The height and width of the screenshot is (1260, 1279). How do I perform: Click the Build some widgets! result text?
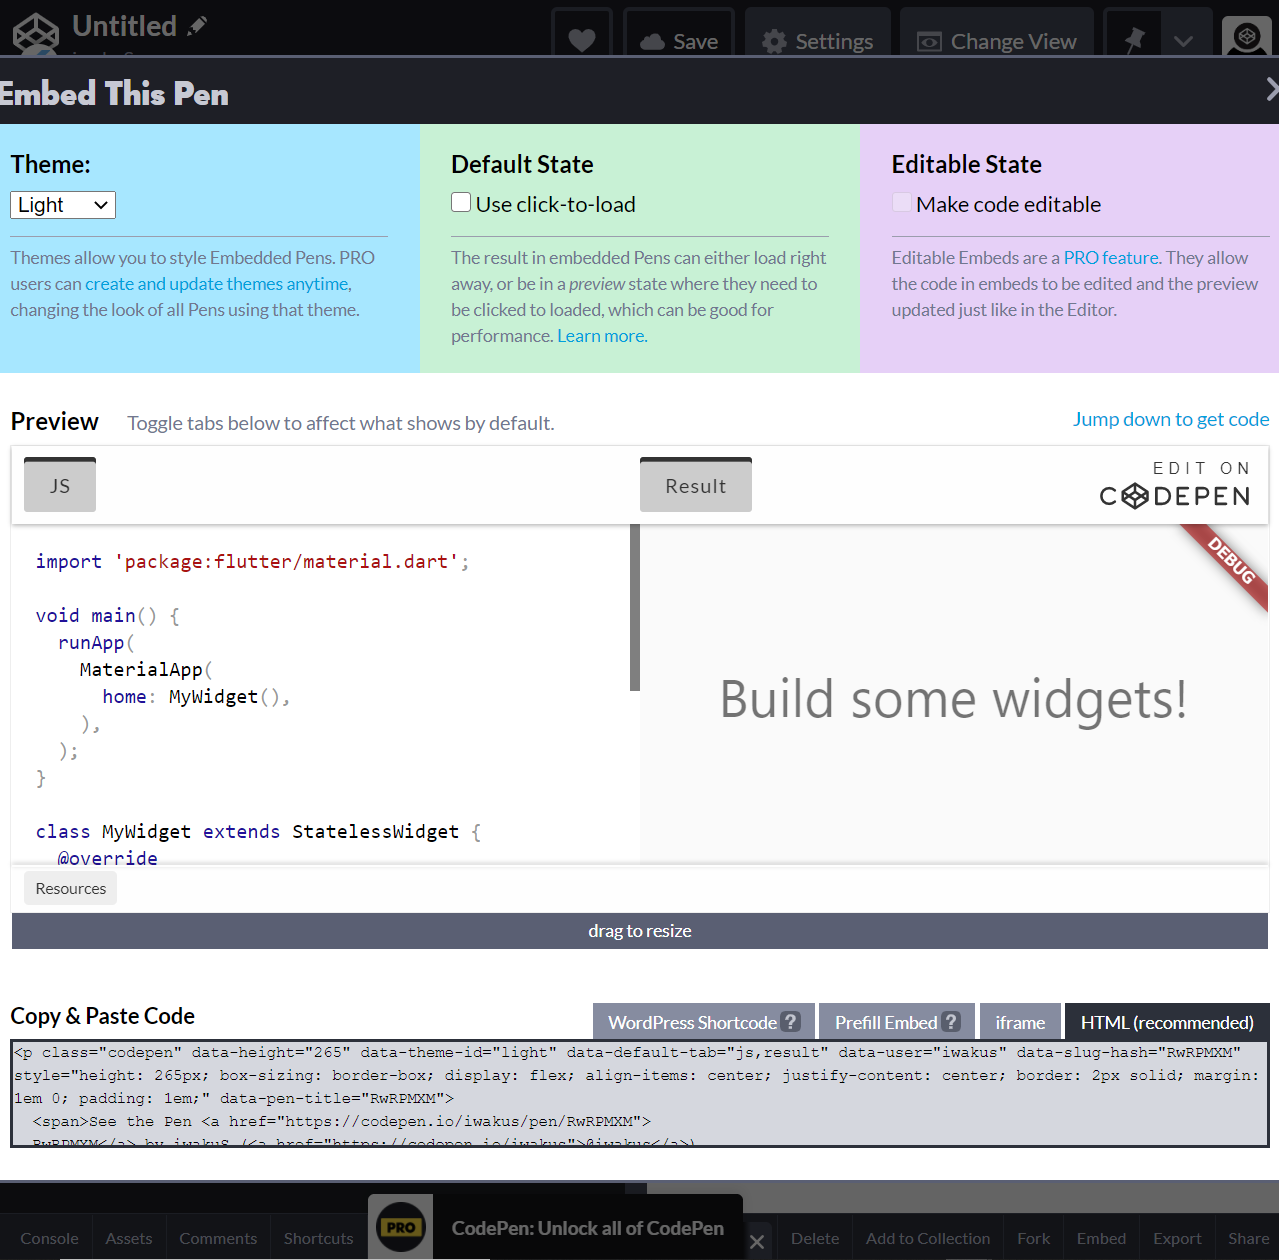point(953,699)
